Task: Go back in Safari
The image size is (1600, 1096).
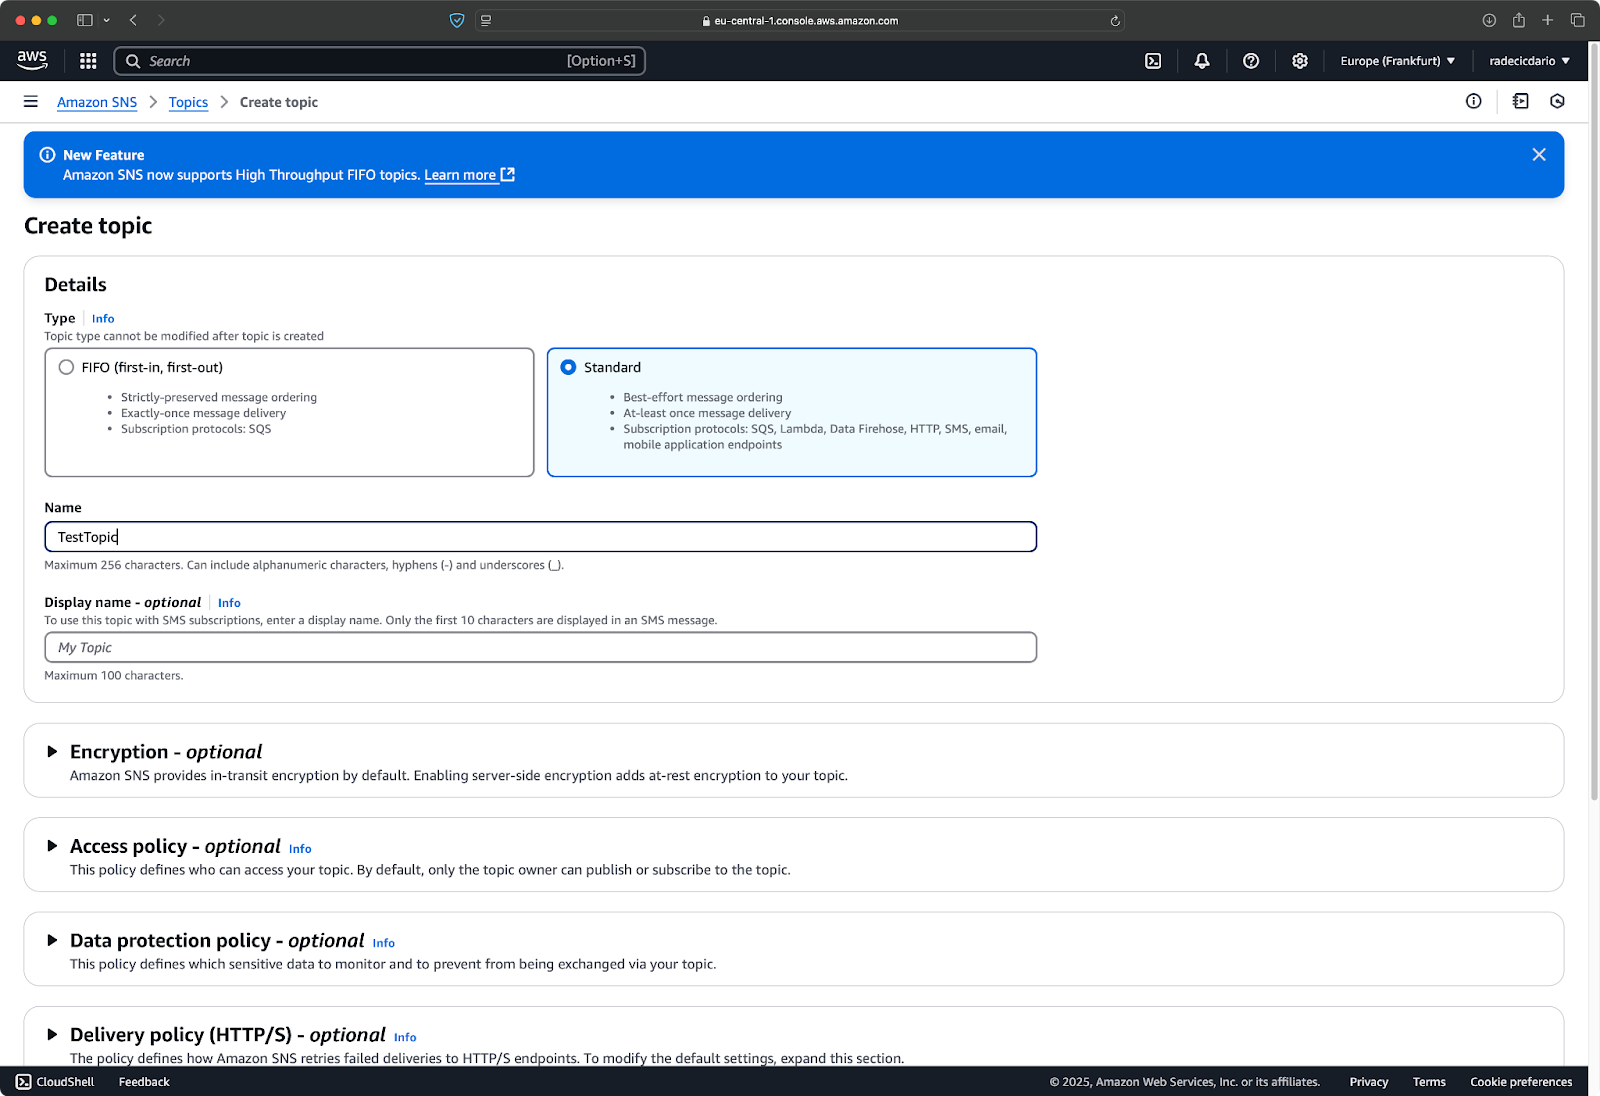Action: pos(133,20)
